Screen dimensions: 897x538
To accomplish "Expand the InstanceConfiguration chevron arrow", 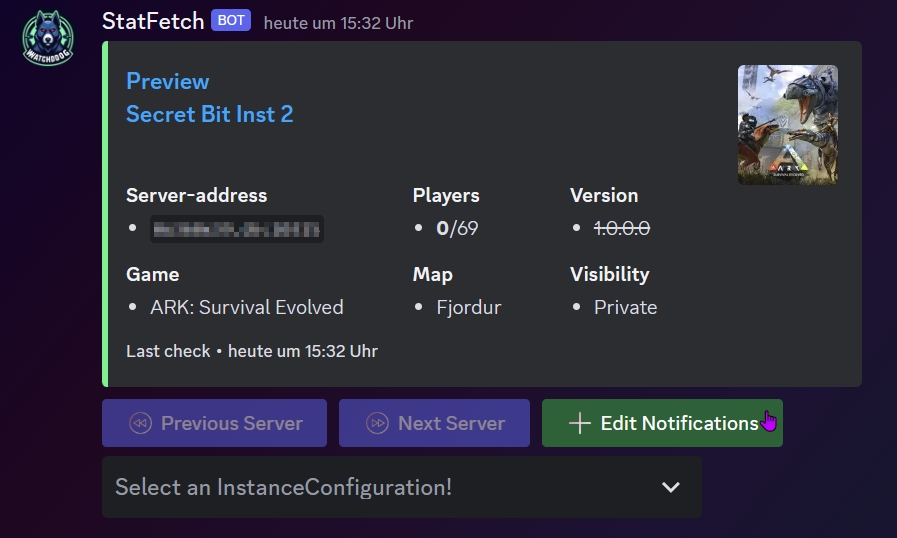I will [x=671, y=487].
